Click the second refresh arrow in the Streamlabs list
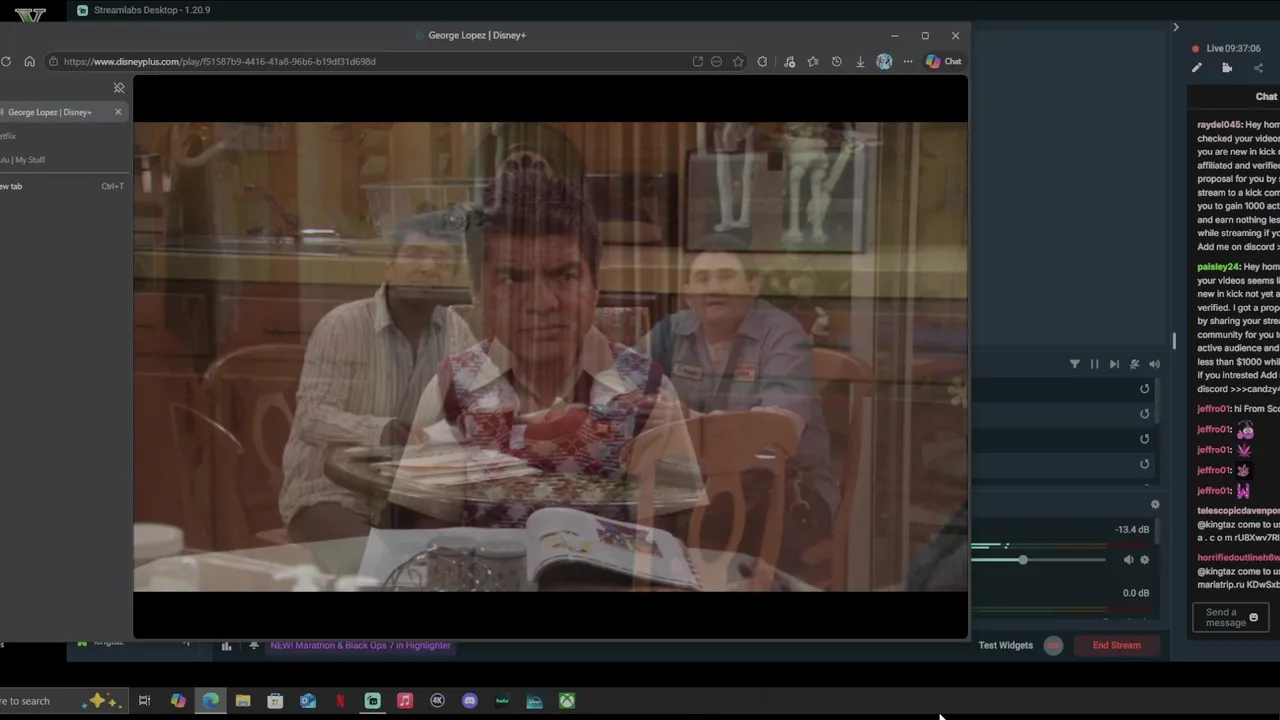This screenshot has height=720, width=1280. pos(1145,414)
